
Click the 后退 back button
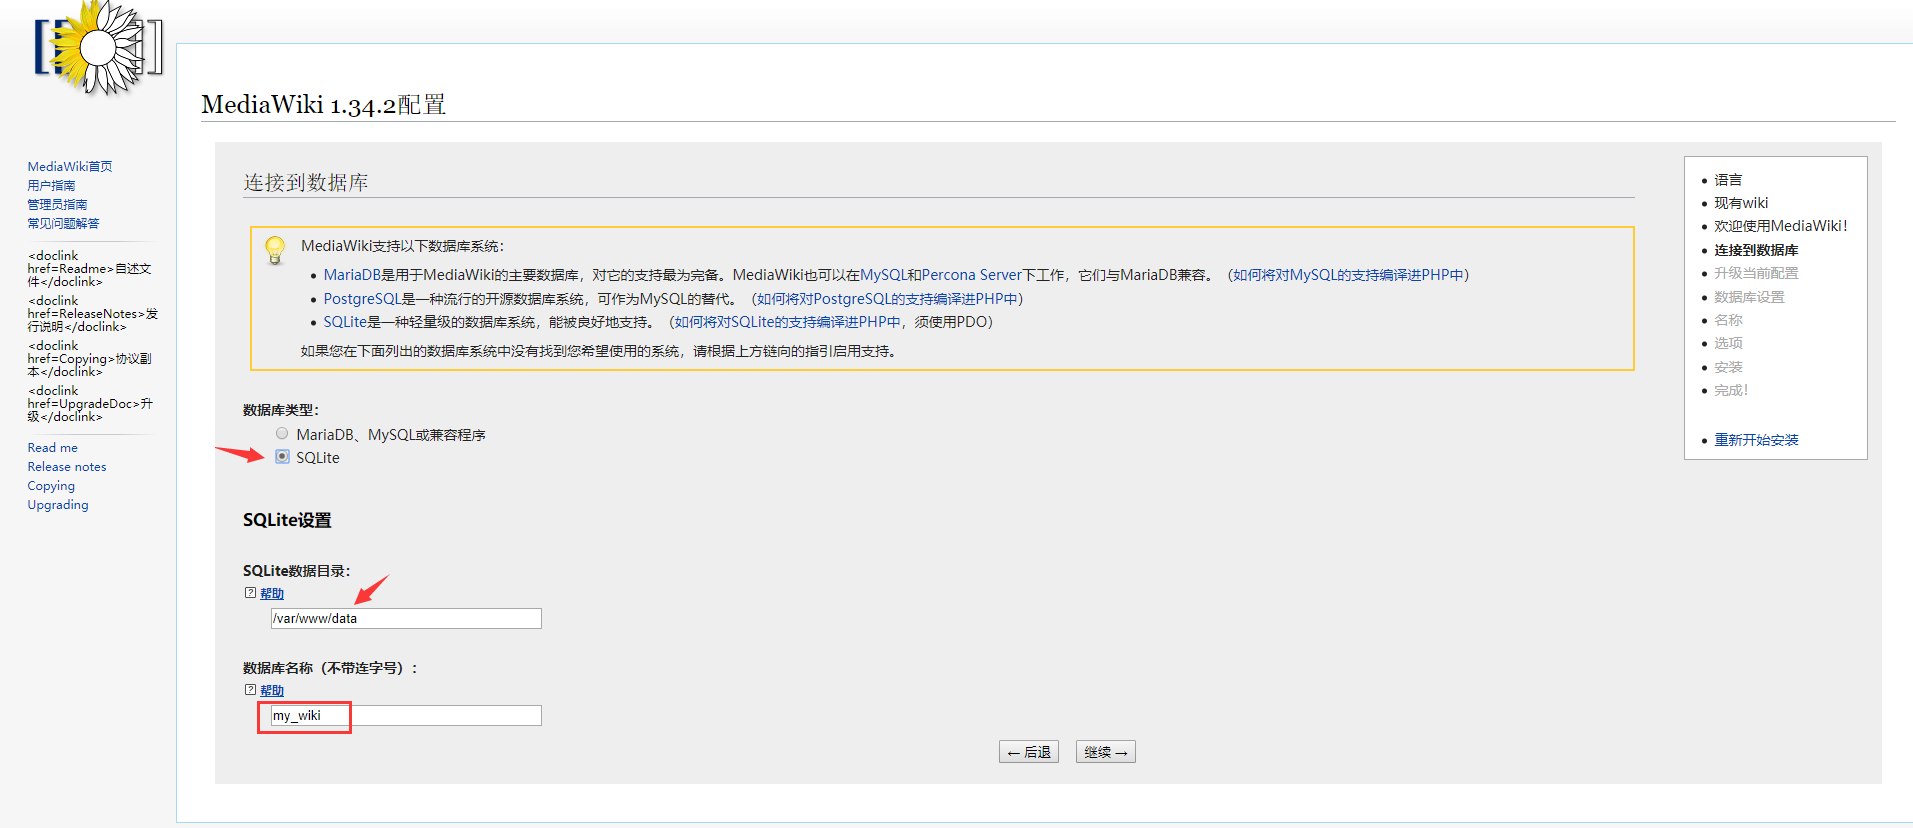tap(1029, 752)
